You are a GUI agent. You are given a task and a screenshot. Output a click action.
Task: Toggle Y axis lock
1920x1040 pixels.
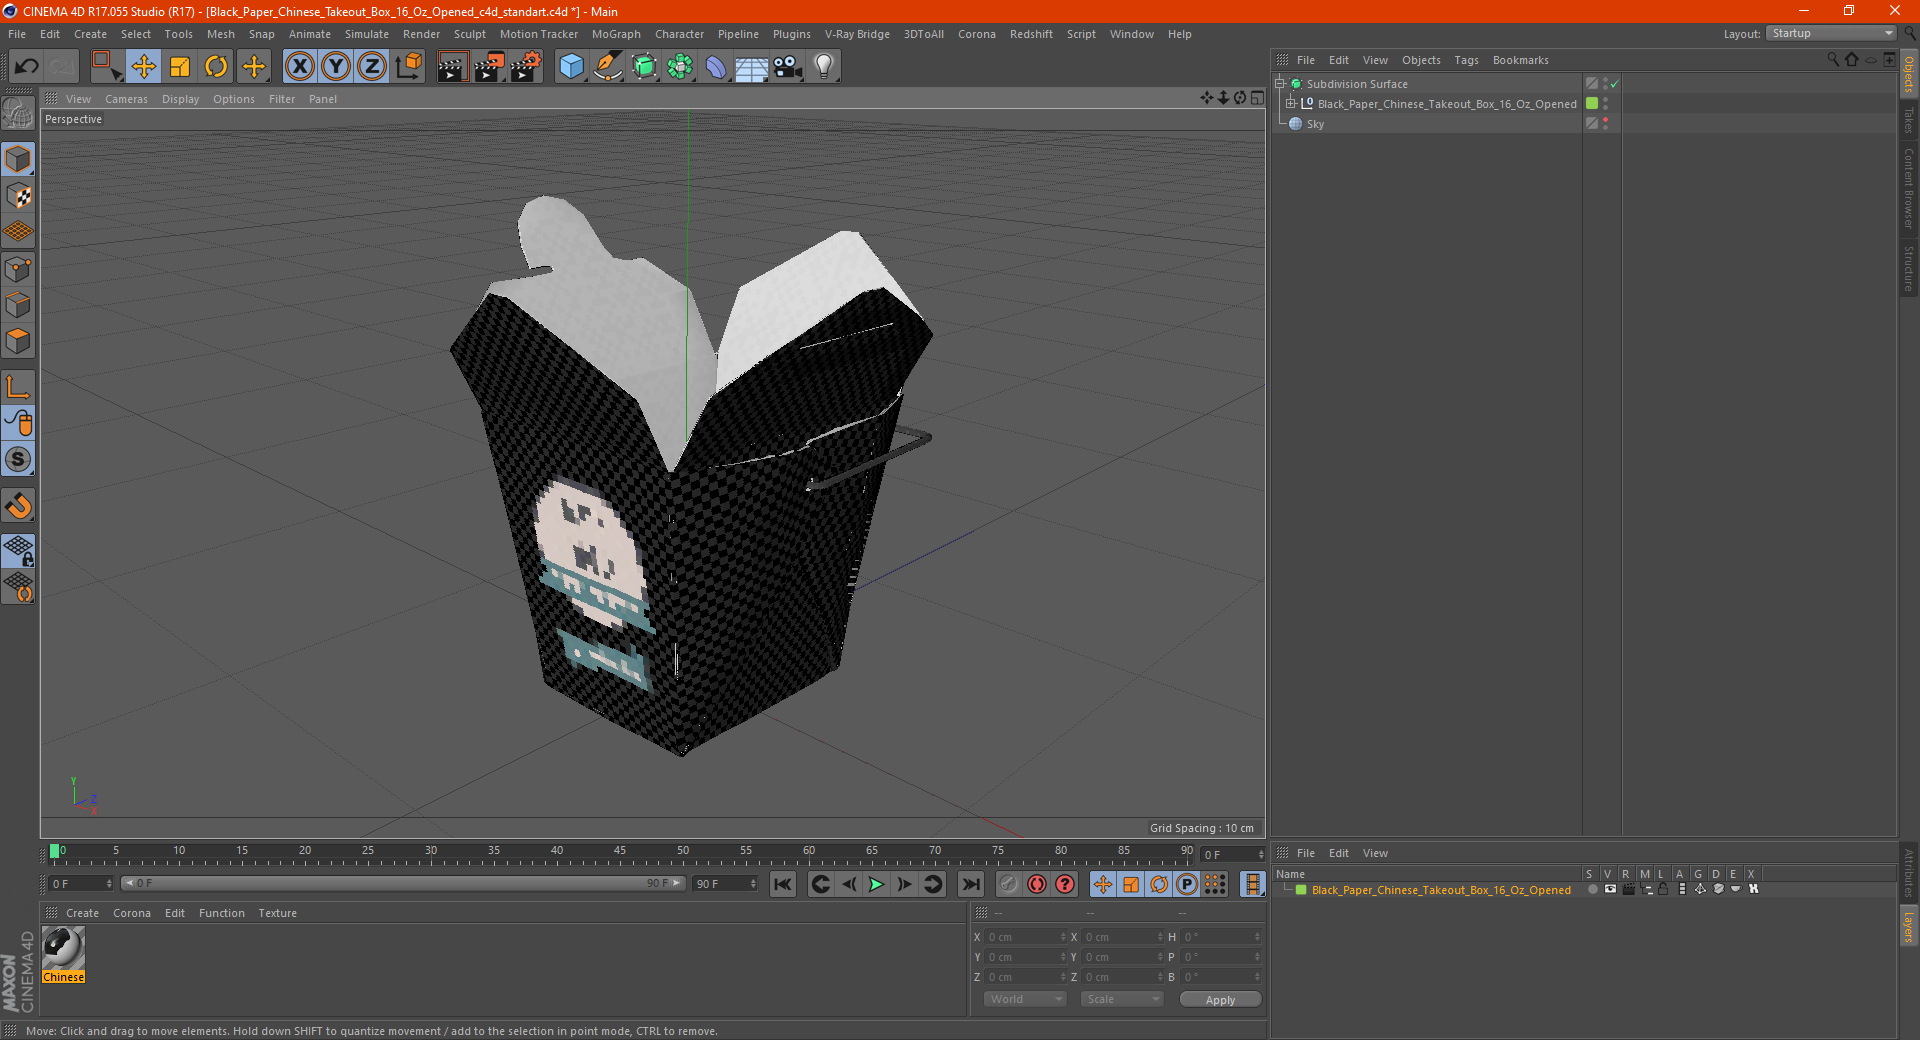(336, 67)
